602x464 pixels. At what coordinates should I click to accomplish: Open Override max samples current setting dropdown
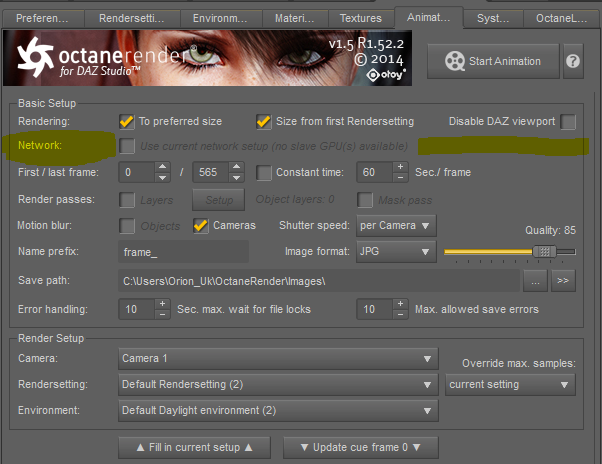coord(510,385)
